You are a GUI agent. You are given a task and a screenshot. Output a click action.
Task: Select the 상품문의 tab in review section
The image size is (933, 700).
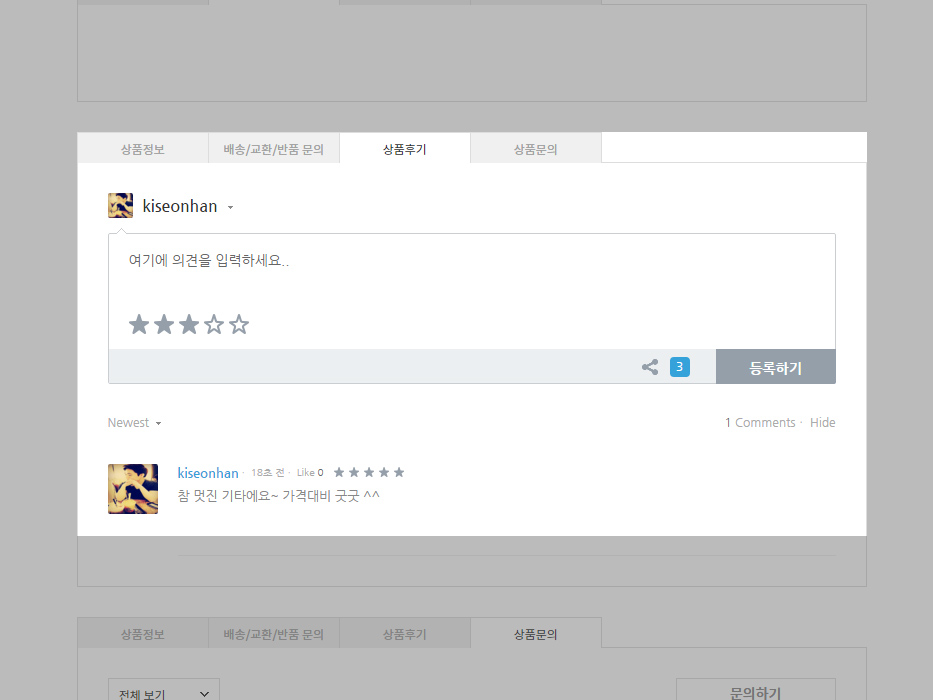535,149
